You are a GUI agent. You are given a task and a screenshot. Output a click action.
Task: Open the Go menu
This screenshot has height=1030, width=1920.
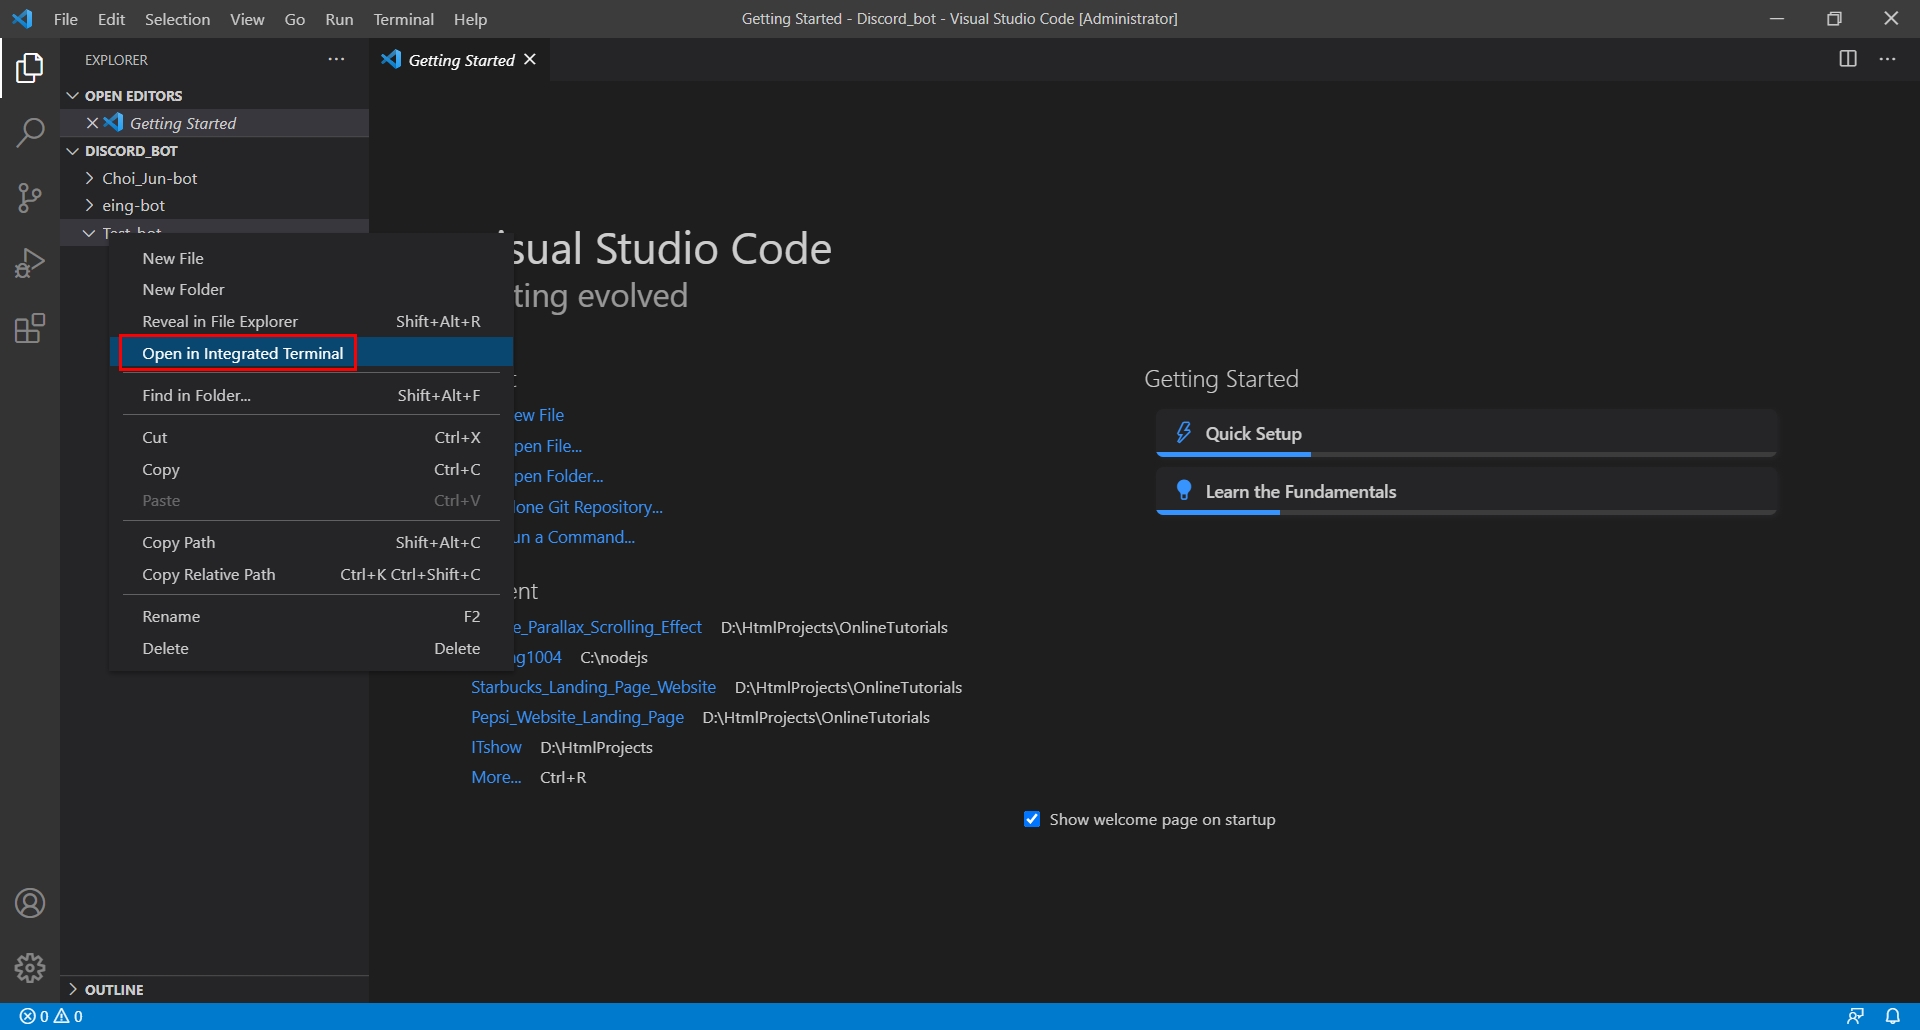tap(294, 19)
